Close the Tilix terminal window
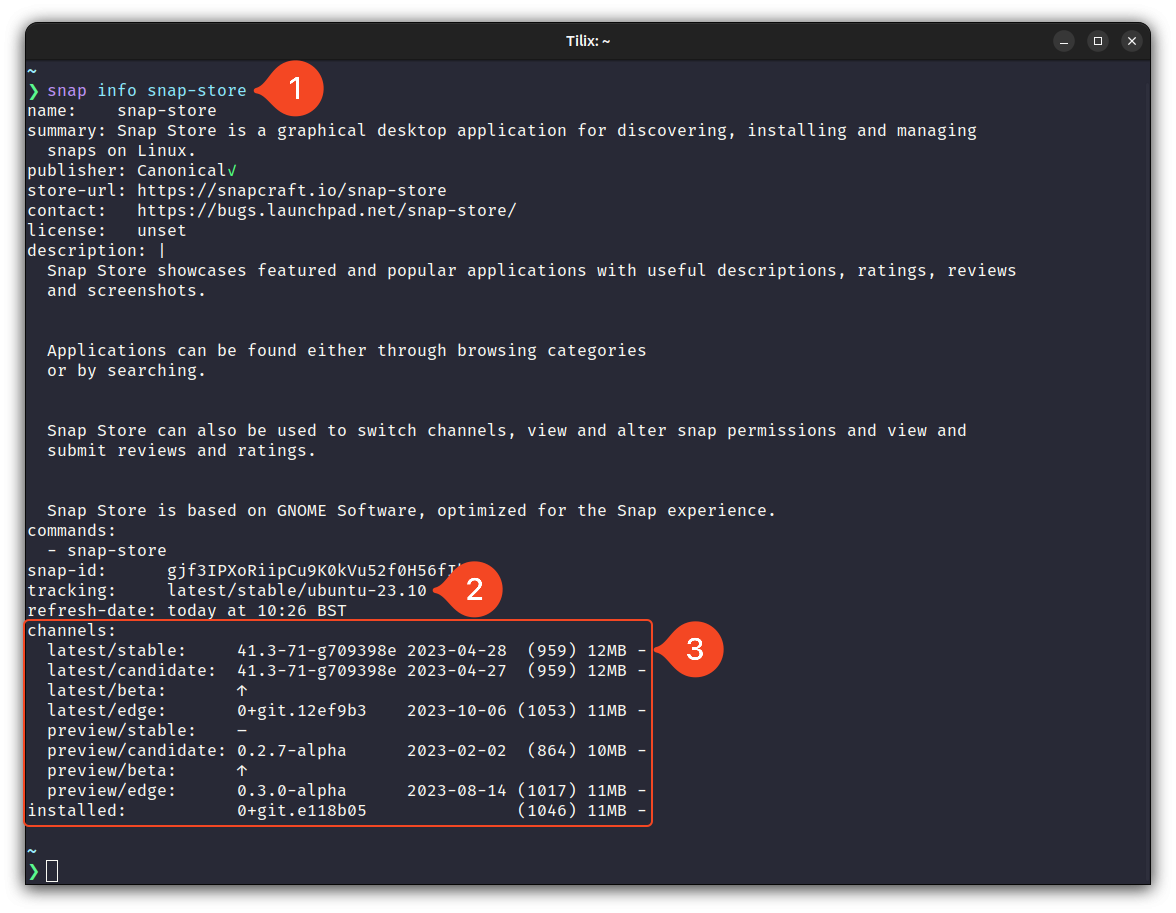 (x=1131, y=41)
